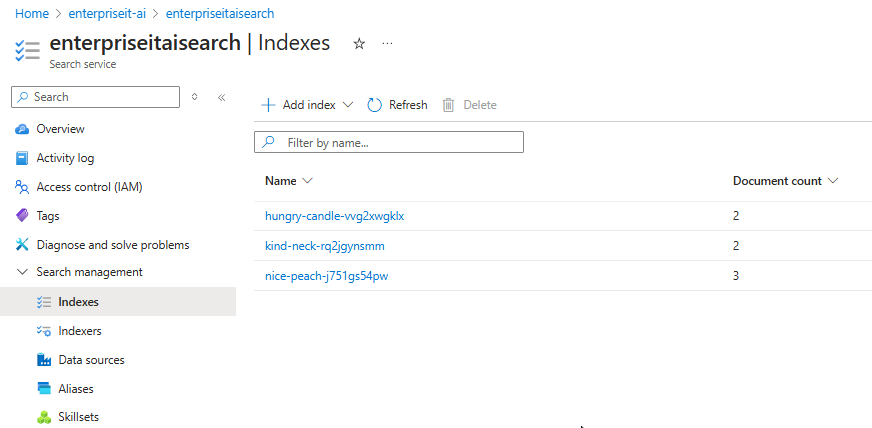Click the green Skillsets cubes icon
This screenshot has height=428, width=872.
pos(43,417)
